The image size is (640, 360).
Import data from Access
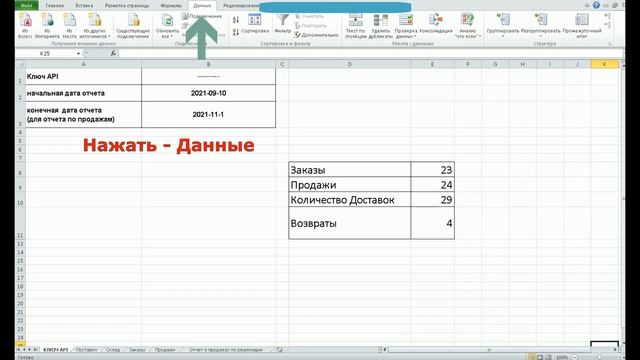tap(25, 26)
